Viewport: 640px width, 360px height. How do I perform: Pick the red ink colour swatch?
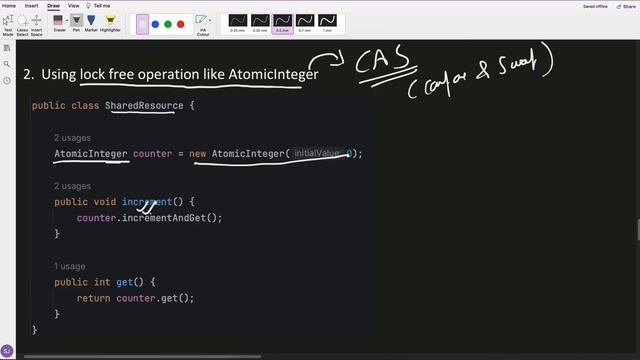click(180, 24)
